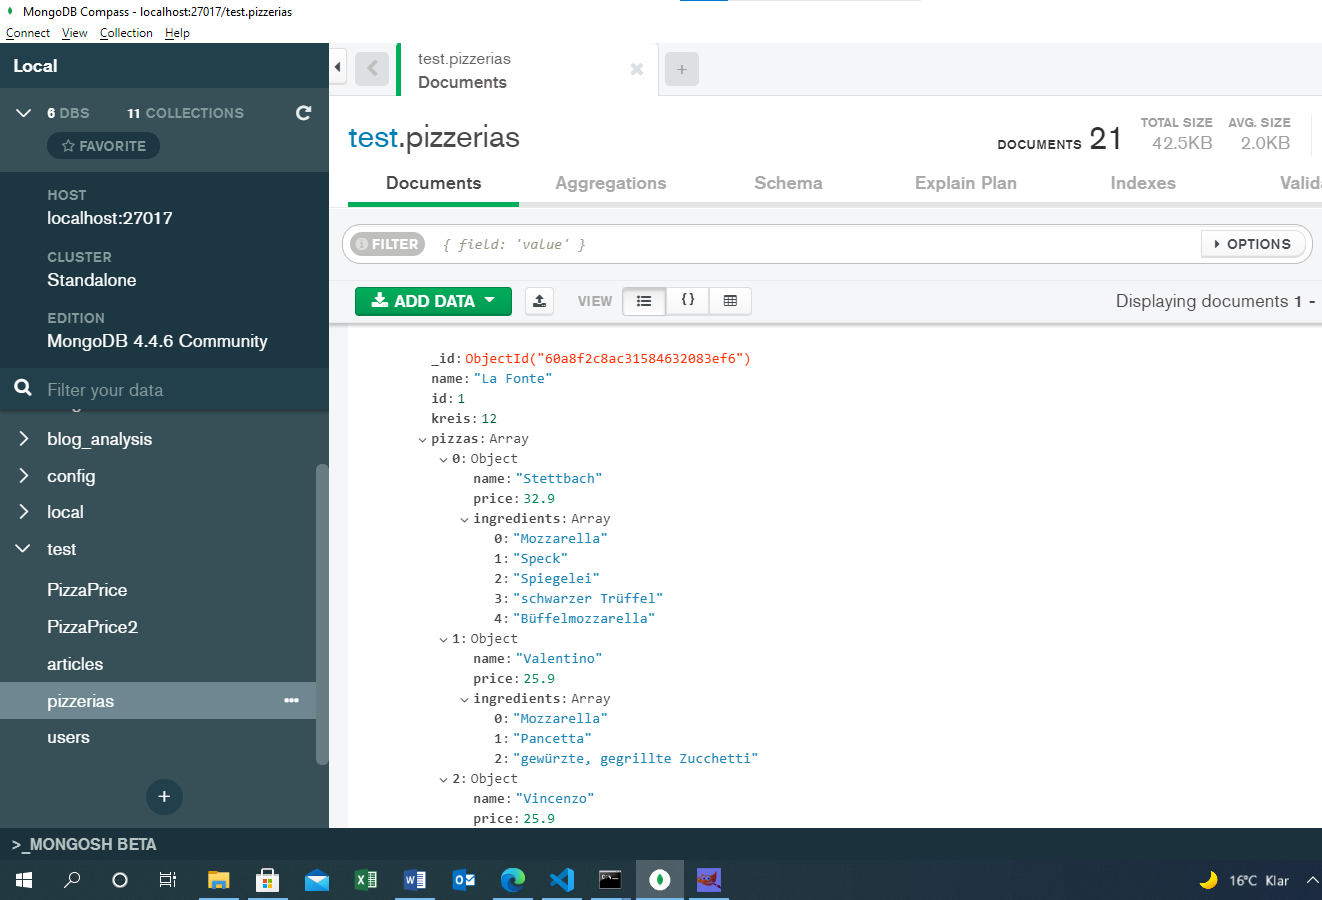
Task: Open File Explorer from the taskbar
Action: coord(218,880)
